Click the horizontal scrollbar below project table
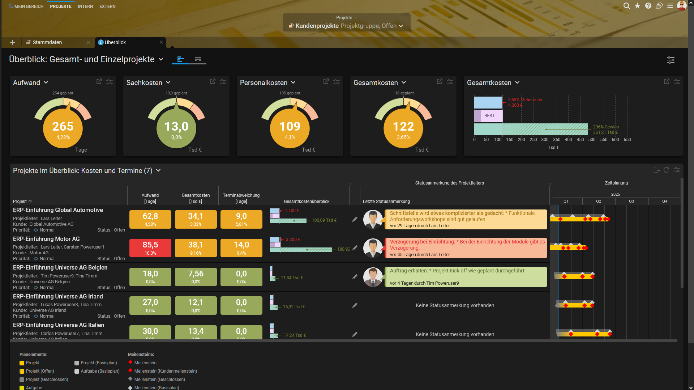The height and width of the screenshot is (390, 694). pyautogui.click(x=343, y=341)
